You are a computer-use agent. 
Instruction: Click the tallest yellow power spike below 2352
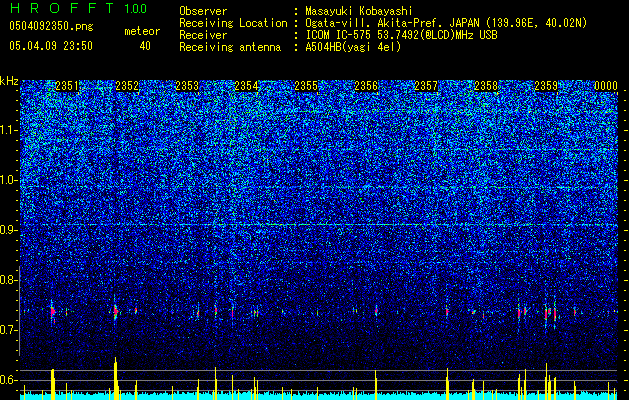[116, 378]
